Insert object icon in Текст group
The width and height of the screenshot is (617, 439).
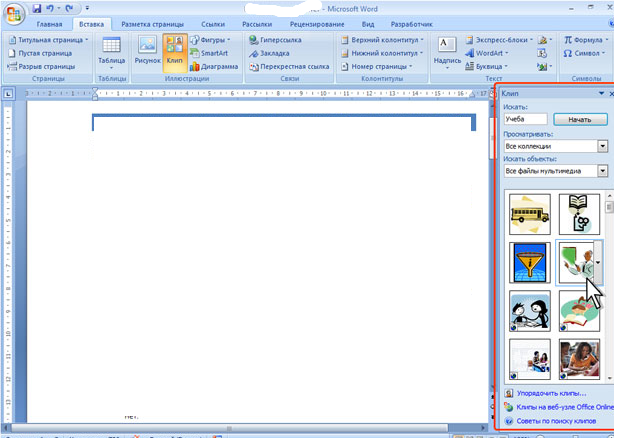pyautogui.click(x=544, y=67)
